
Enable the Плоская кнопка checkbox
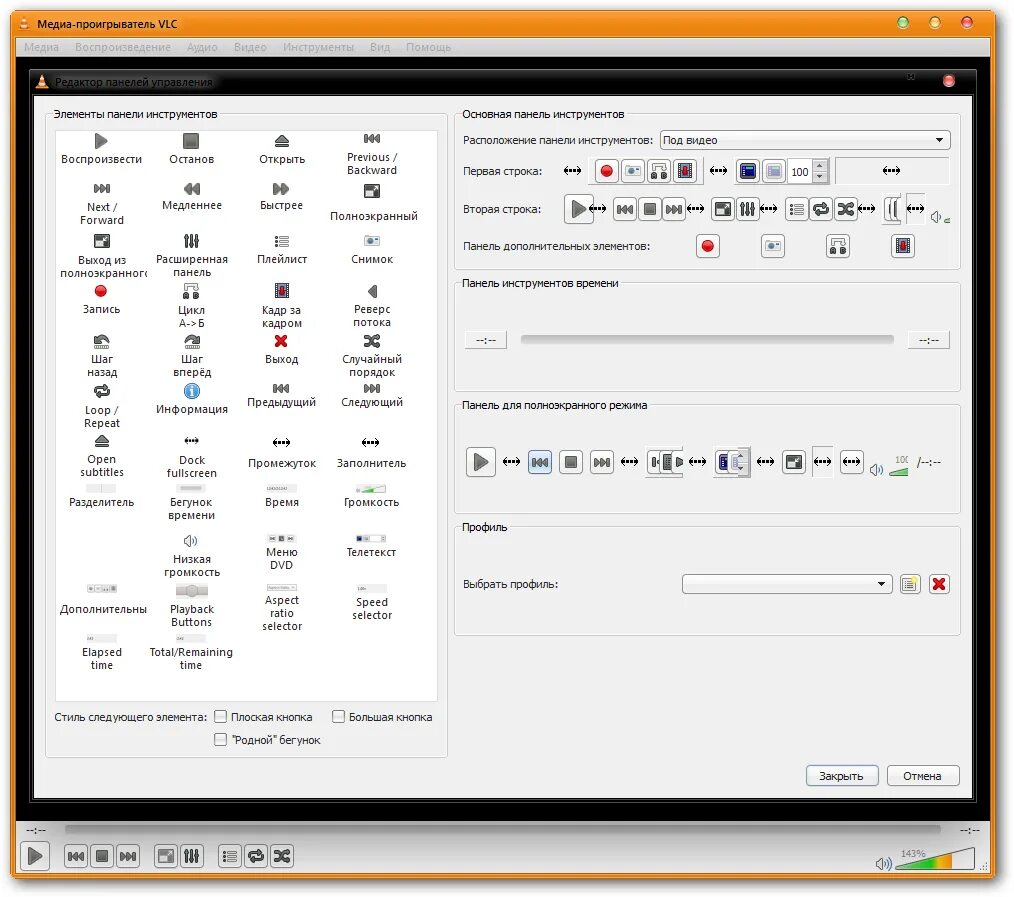[221, 717]
